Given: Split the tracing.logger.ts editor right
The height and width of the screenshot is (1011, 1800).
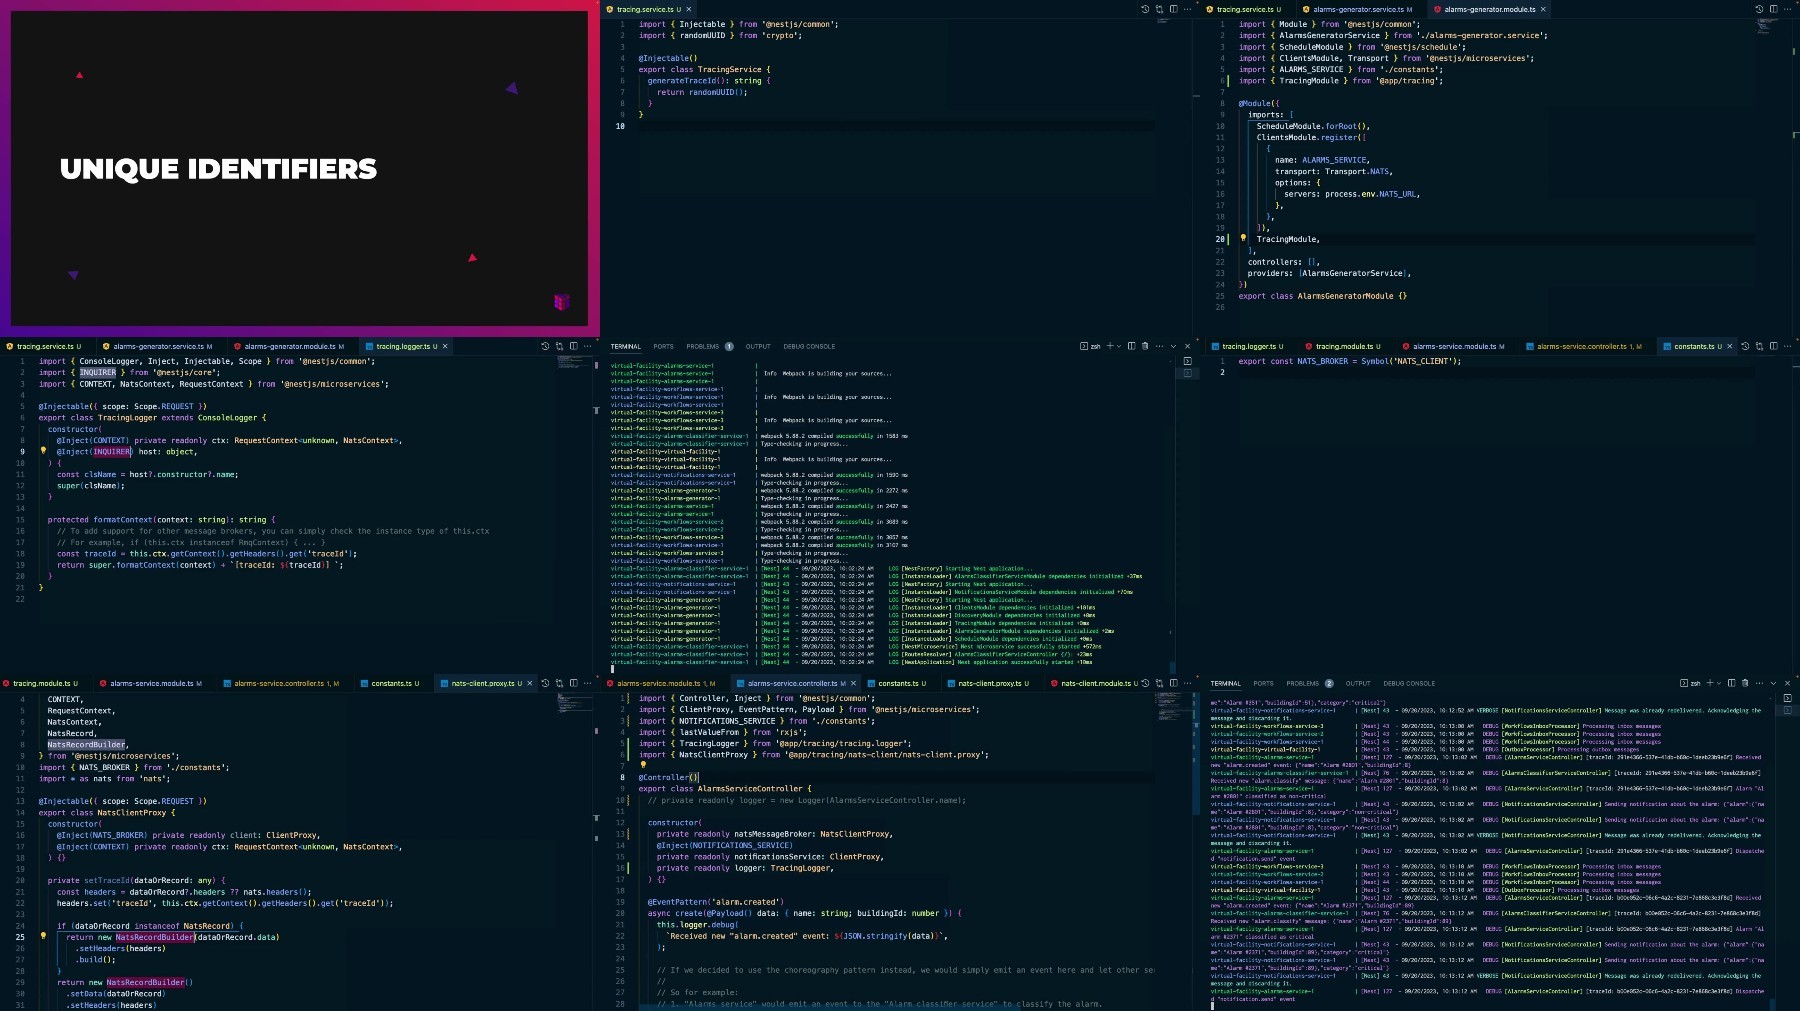Looking at the screenshot, I should pyautogui.click(x=573, y=346).
